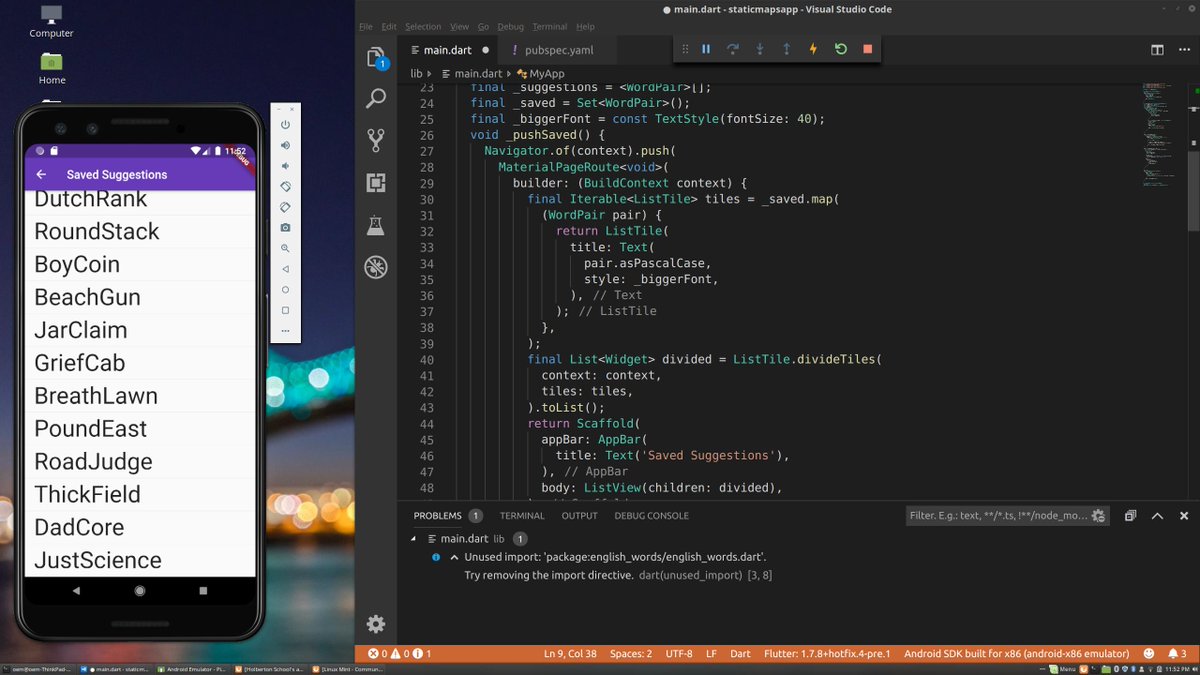Select the main.dart editor tab
This screenshot has width=1200, height=675.
coord(448,50)
